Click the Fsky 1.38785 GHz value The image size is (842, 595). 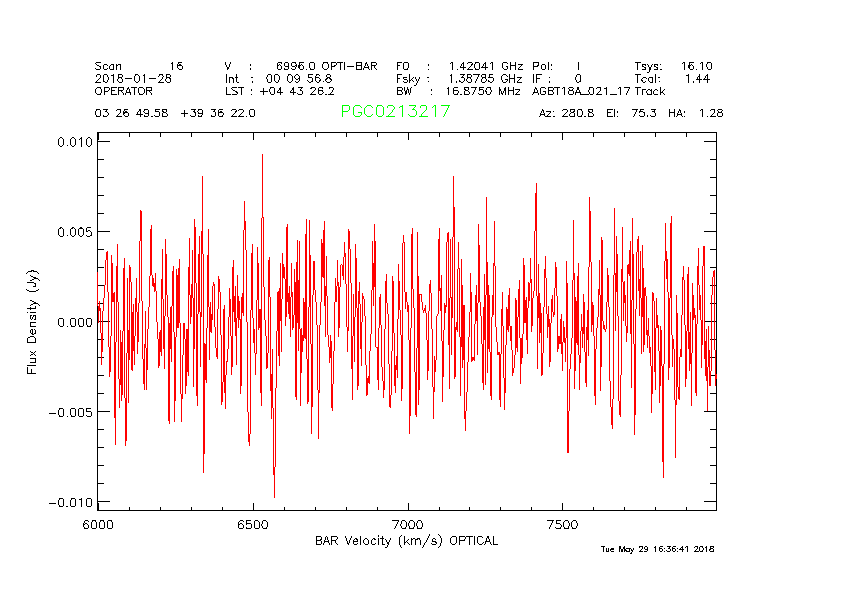(x=459, y=78)
